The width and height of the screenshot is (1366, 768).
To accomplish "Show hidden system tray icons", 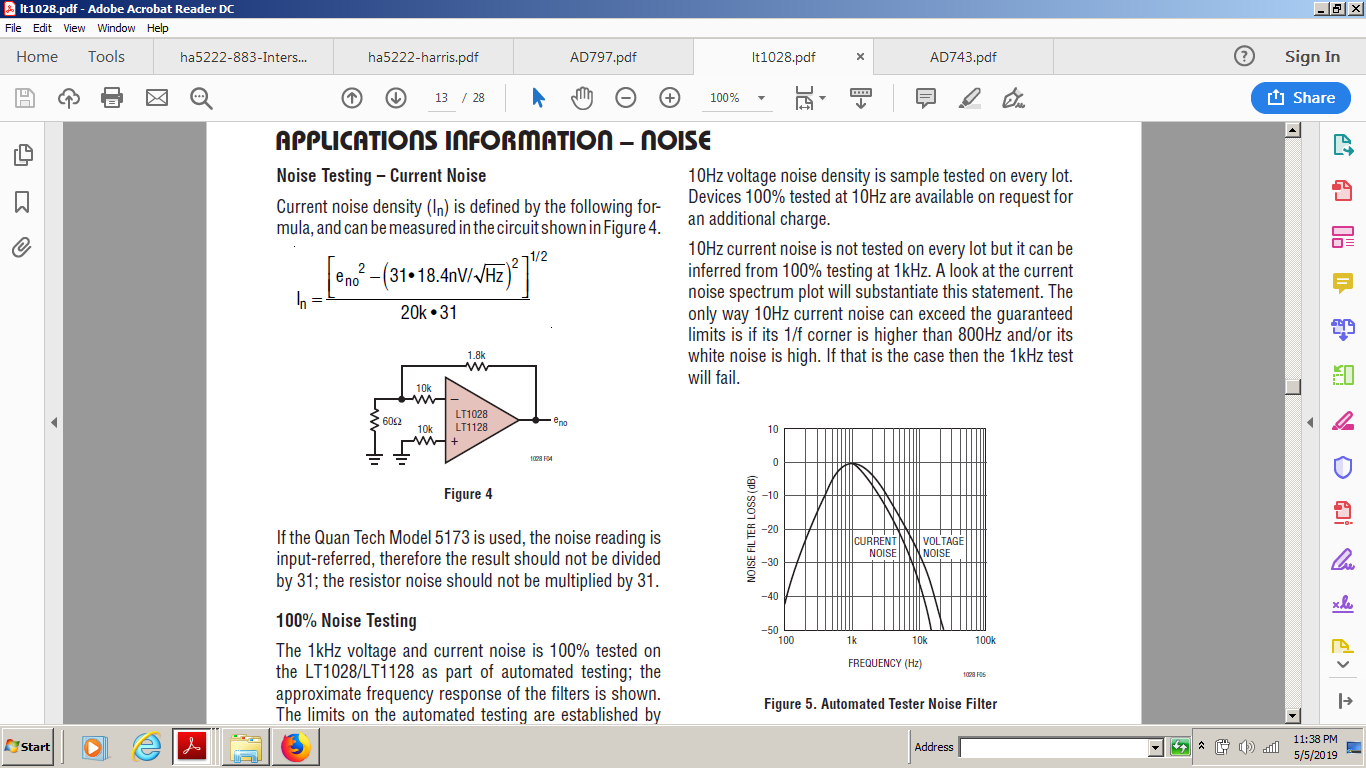I will coord(1202,747).
